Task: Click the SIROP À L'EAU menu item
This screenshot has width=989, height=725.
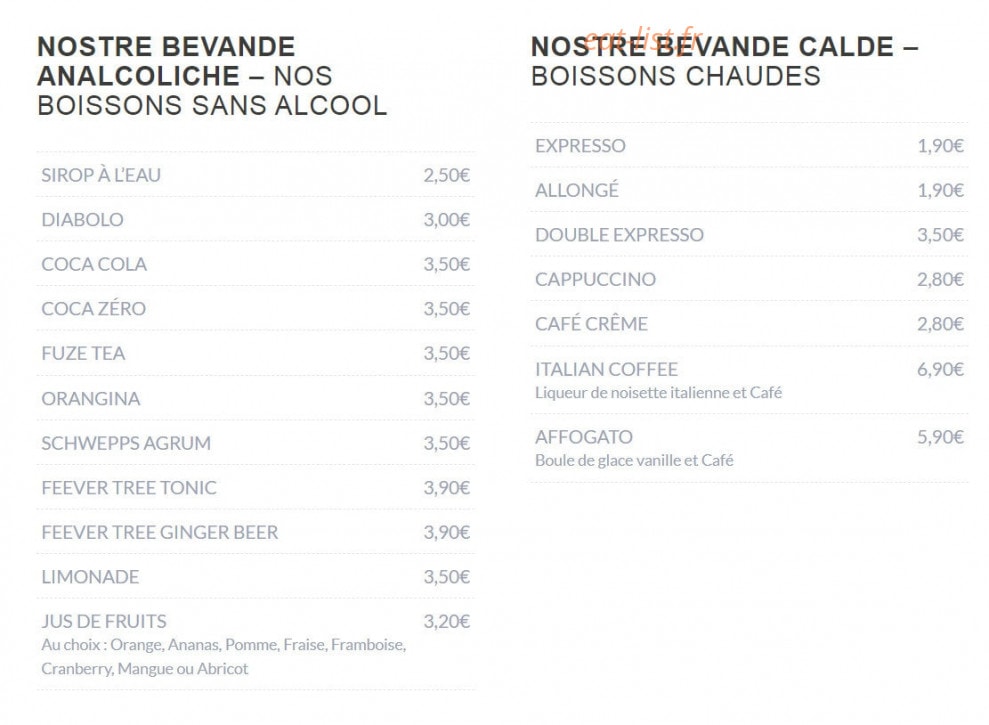Action: [x=255, y=175]
